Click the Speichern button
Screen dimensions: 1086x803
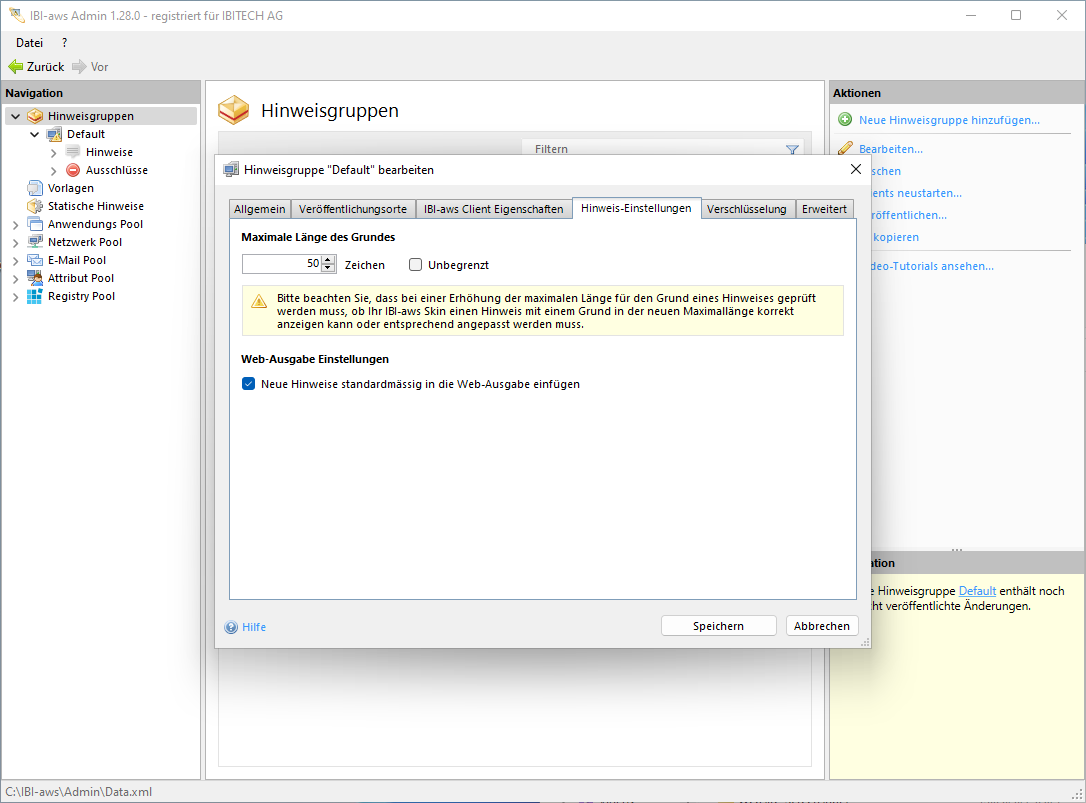click(718, 626)
